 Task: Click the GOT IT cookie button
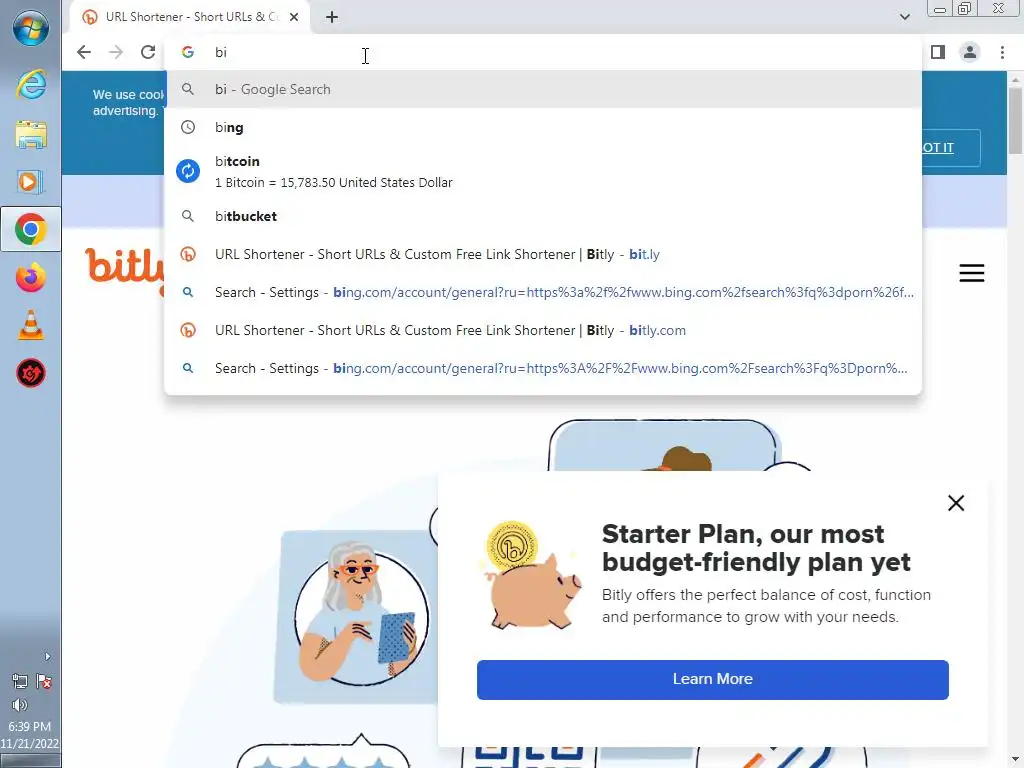(x=948, y=148)
